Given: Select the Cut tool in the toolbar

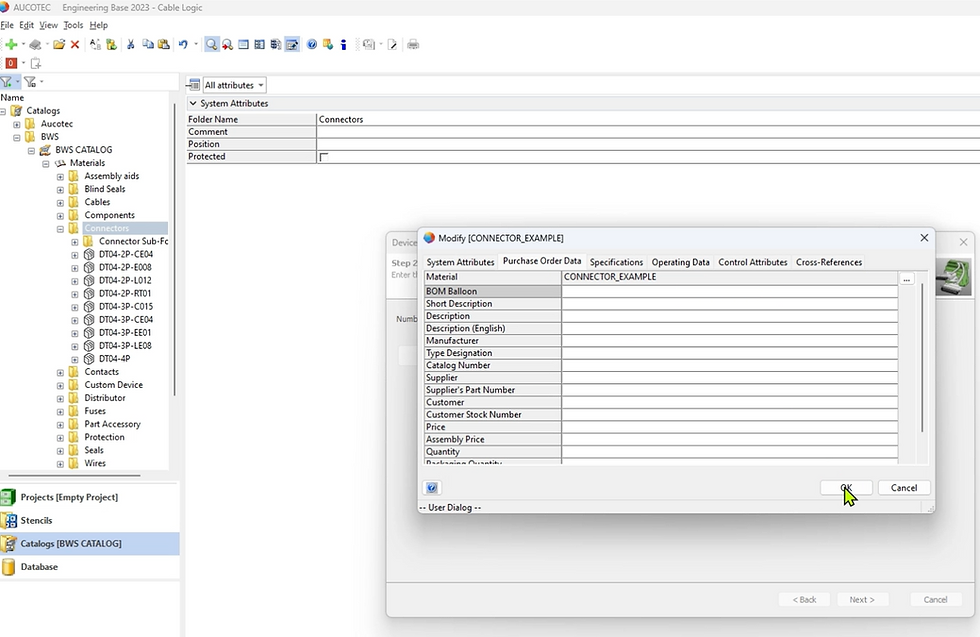Looking at the screenshot, I should [131, 44].
